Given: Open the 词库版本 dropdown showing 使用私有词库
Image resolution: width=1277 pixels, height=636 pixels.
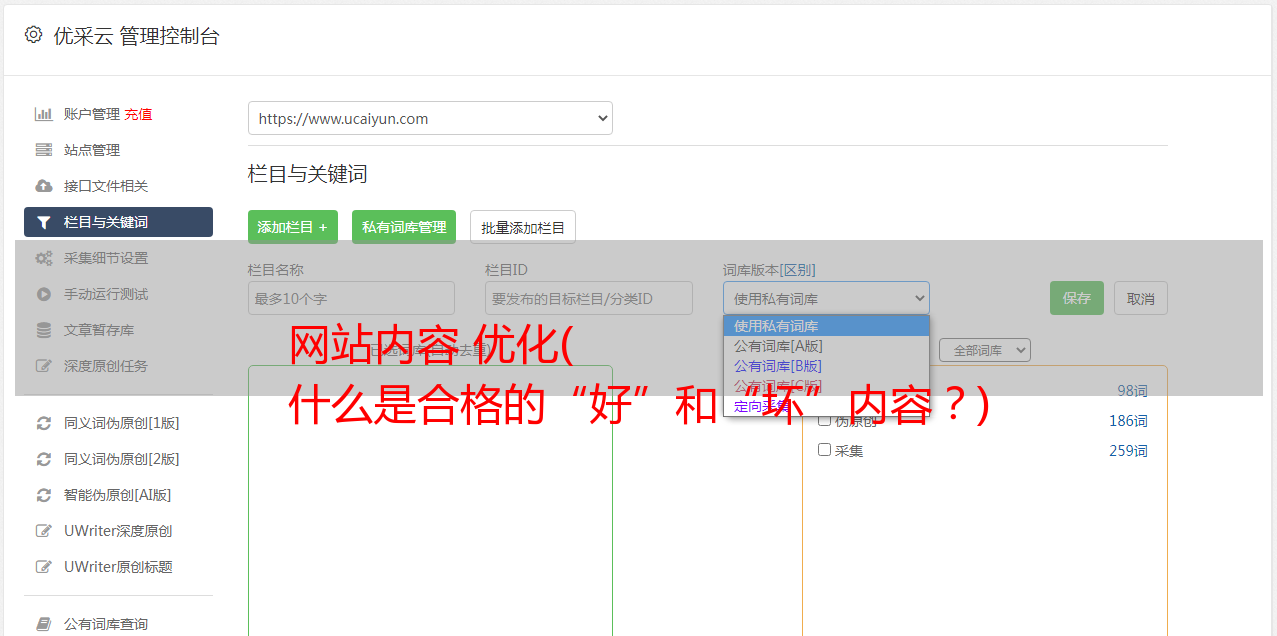Looking at the screenshot, I should [x=826, y=298].
